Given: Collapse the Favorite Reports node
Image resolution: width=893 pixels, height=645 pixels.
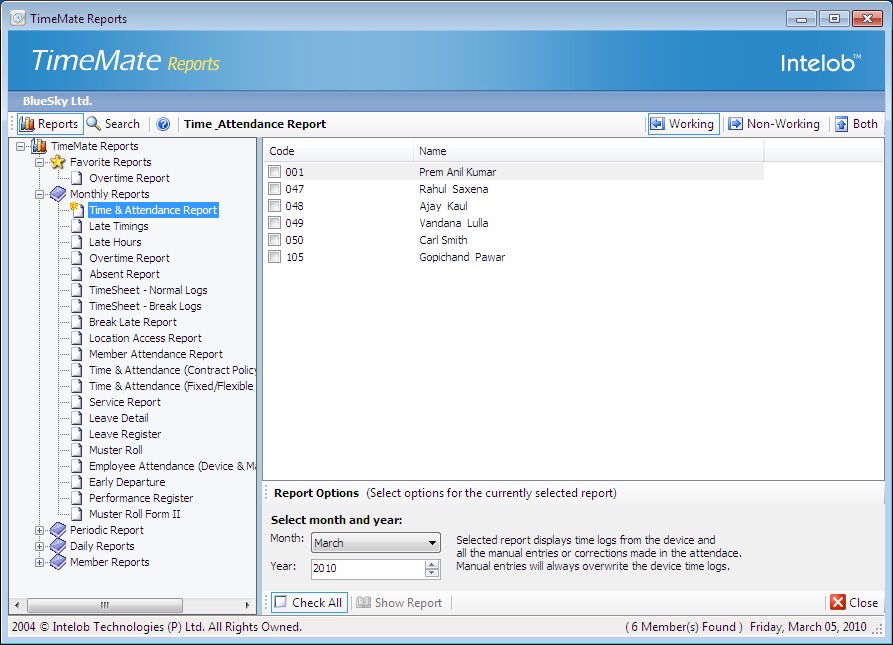Looking at the screenshot, I should pos(39,162).
